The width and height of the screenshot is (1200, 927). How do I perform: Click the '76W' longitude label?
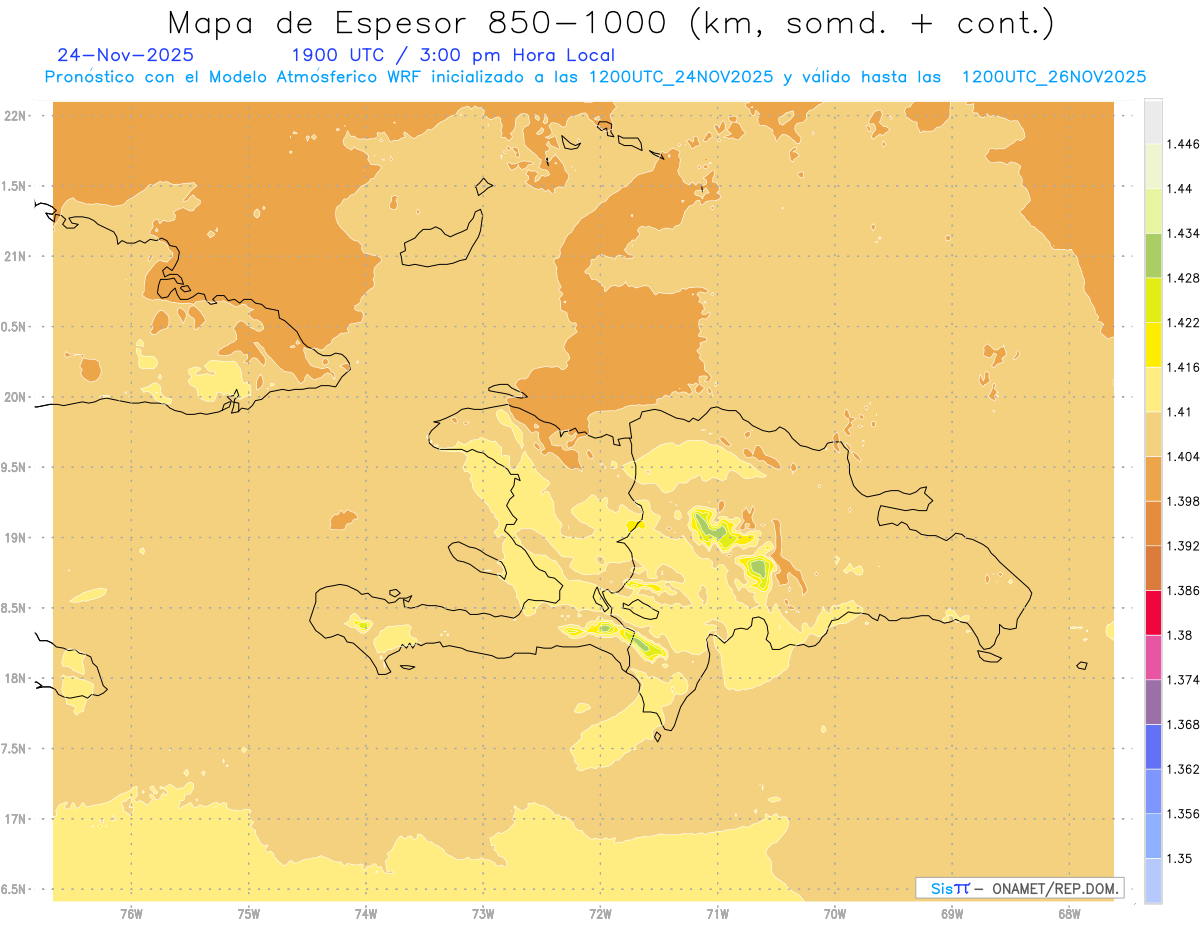click(131, 914)
